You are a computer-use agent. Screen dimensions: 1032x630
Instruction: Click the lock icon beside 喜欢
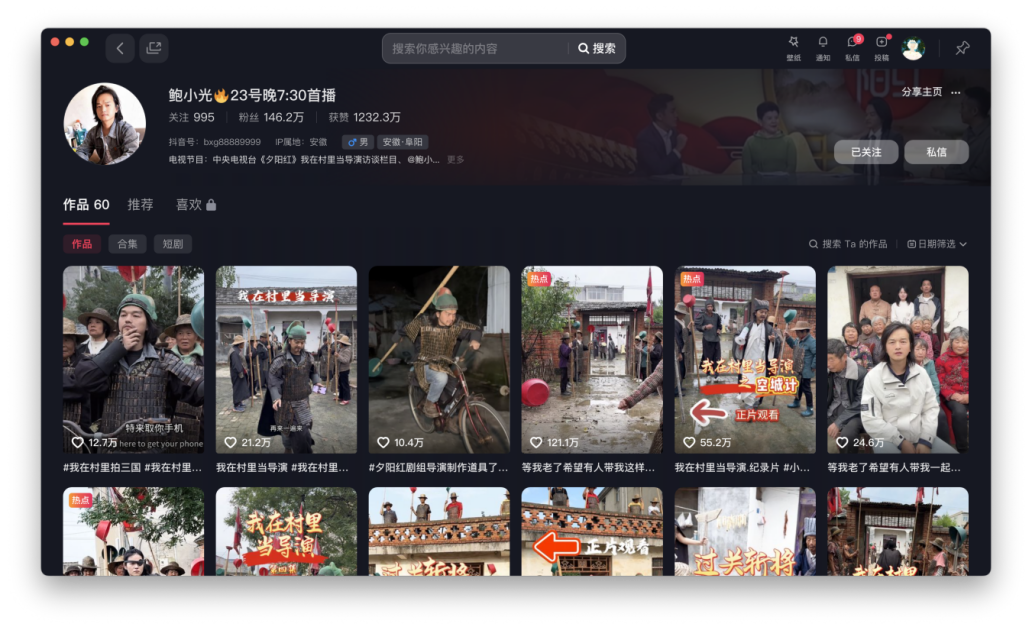pyautogui.click(x=211, y=205)
